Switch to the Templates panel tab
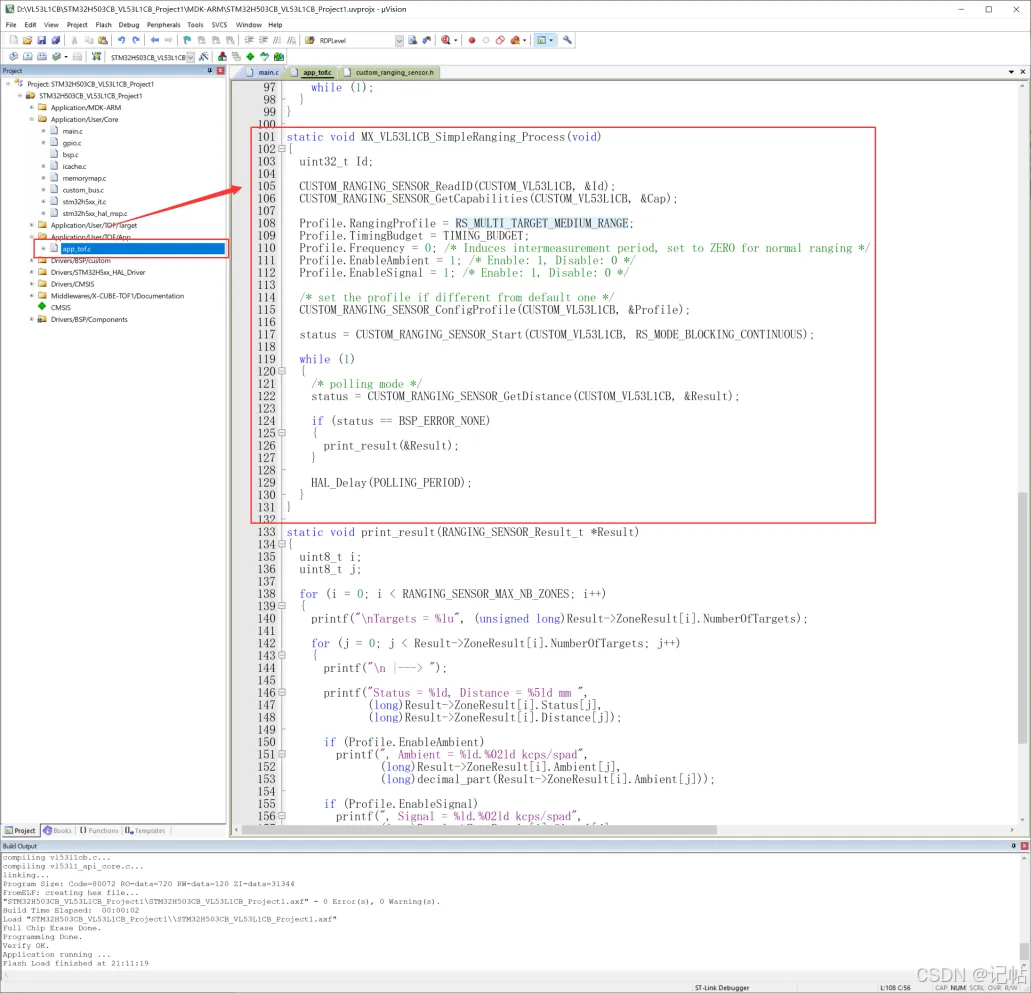The image size is (1031, 993). click(x=145, y=831)
